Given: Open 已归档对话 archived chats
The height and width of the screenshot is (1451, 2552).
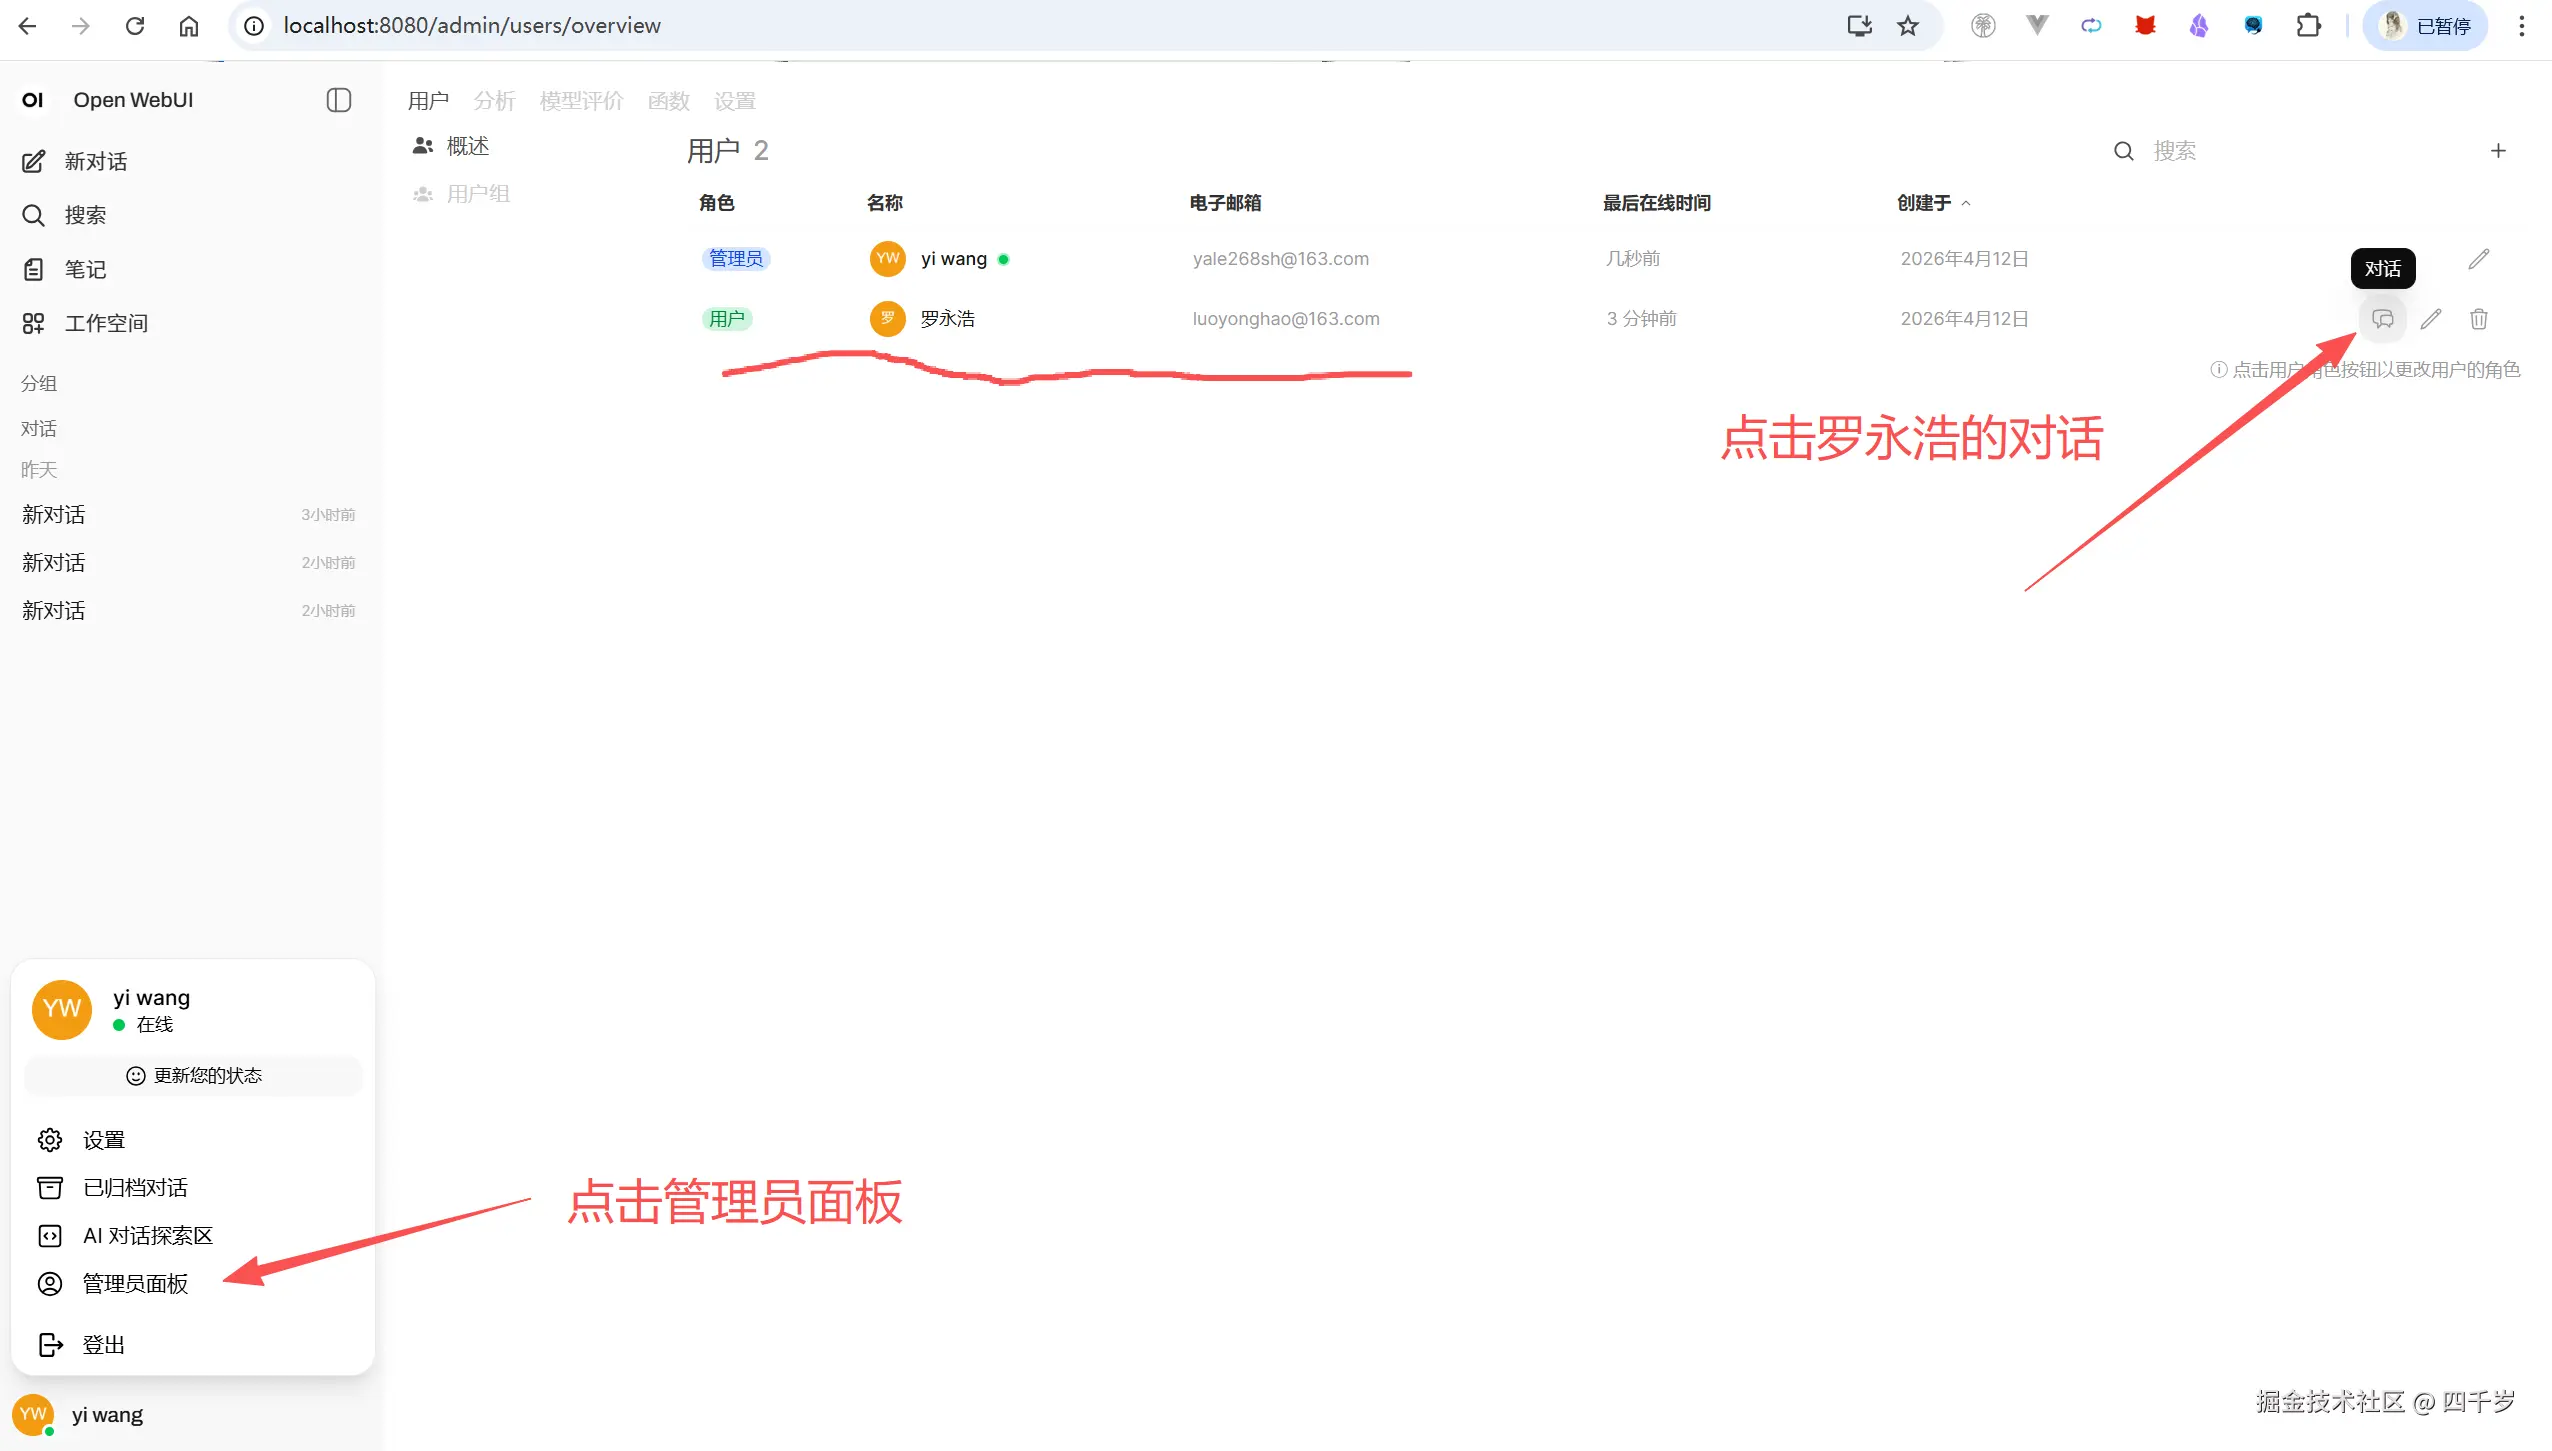Looking at the screenshot, I should pyautogui.click(x=135, y=1187).
